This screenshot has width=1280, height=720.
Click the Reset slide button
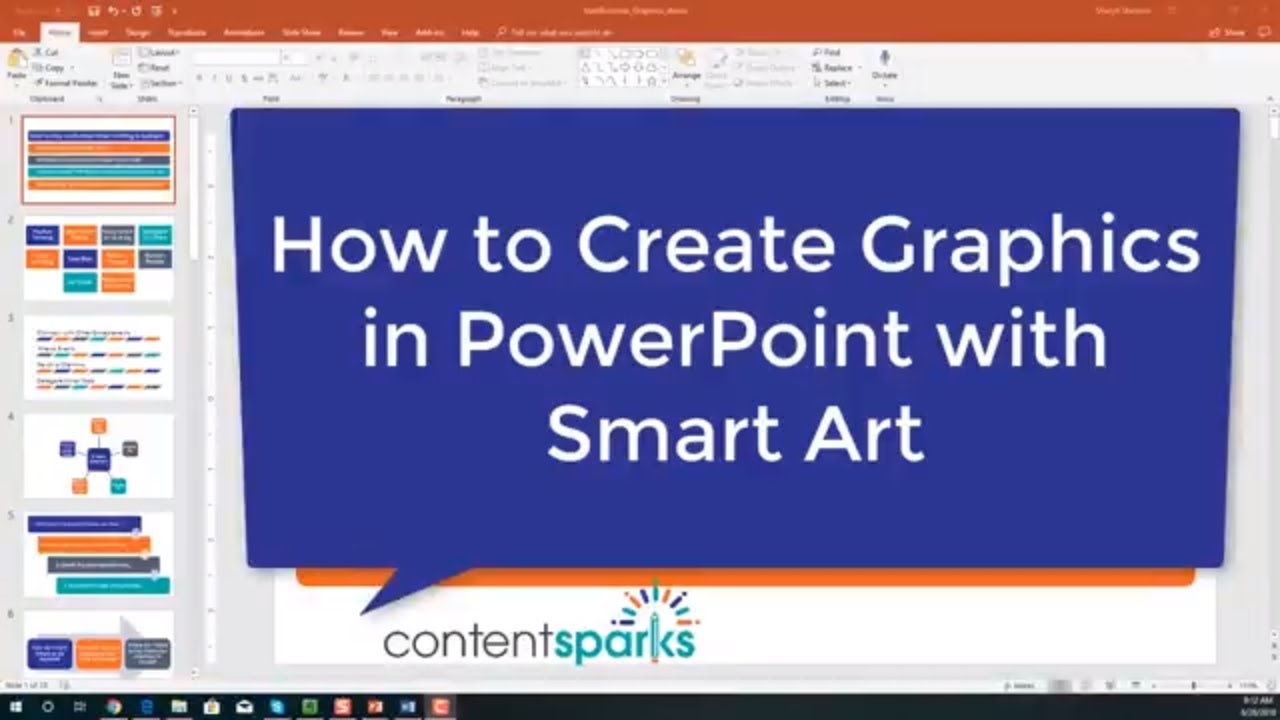tap(154, 67)
